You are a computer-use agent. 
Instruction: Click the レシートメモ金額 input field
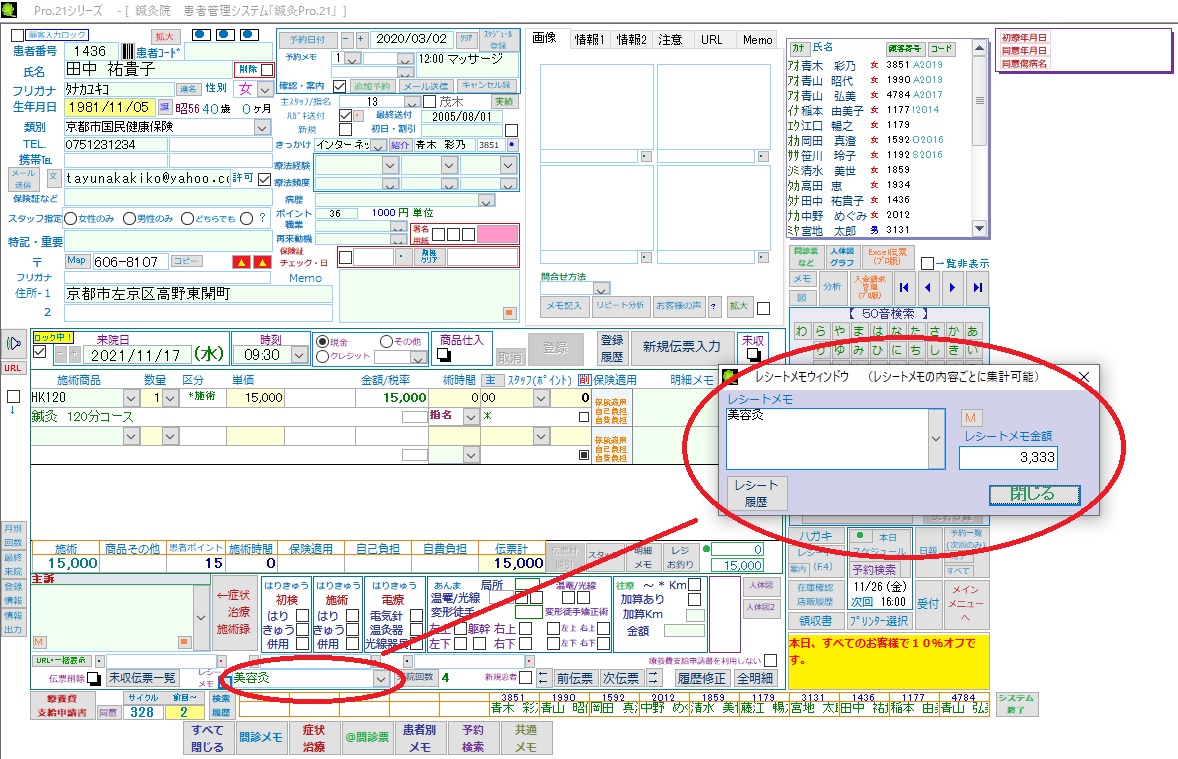tap(1008, 458)
